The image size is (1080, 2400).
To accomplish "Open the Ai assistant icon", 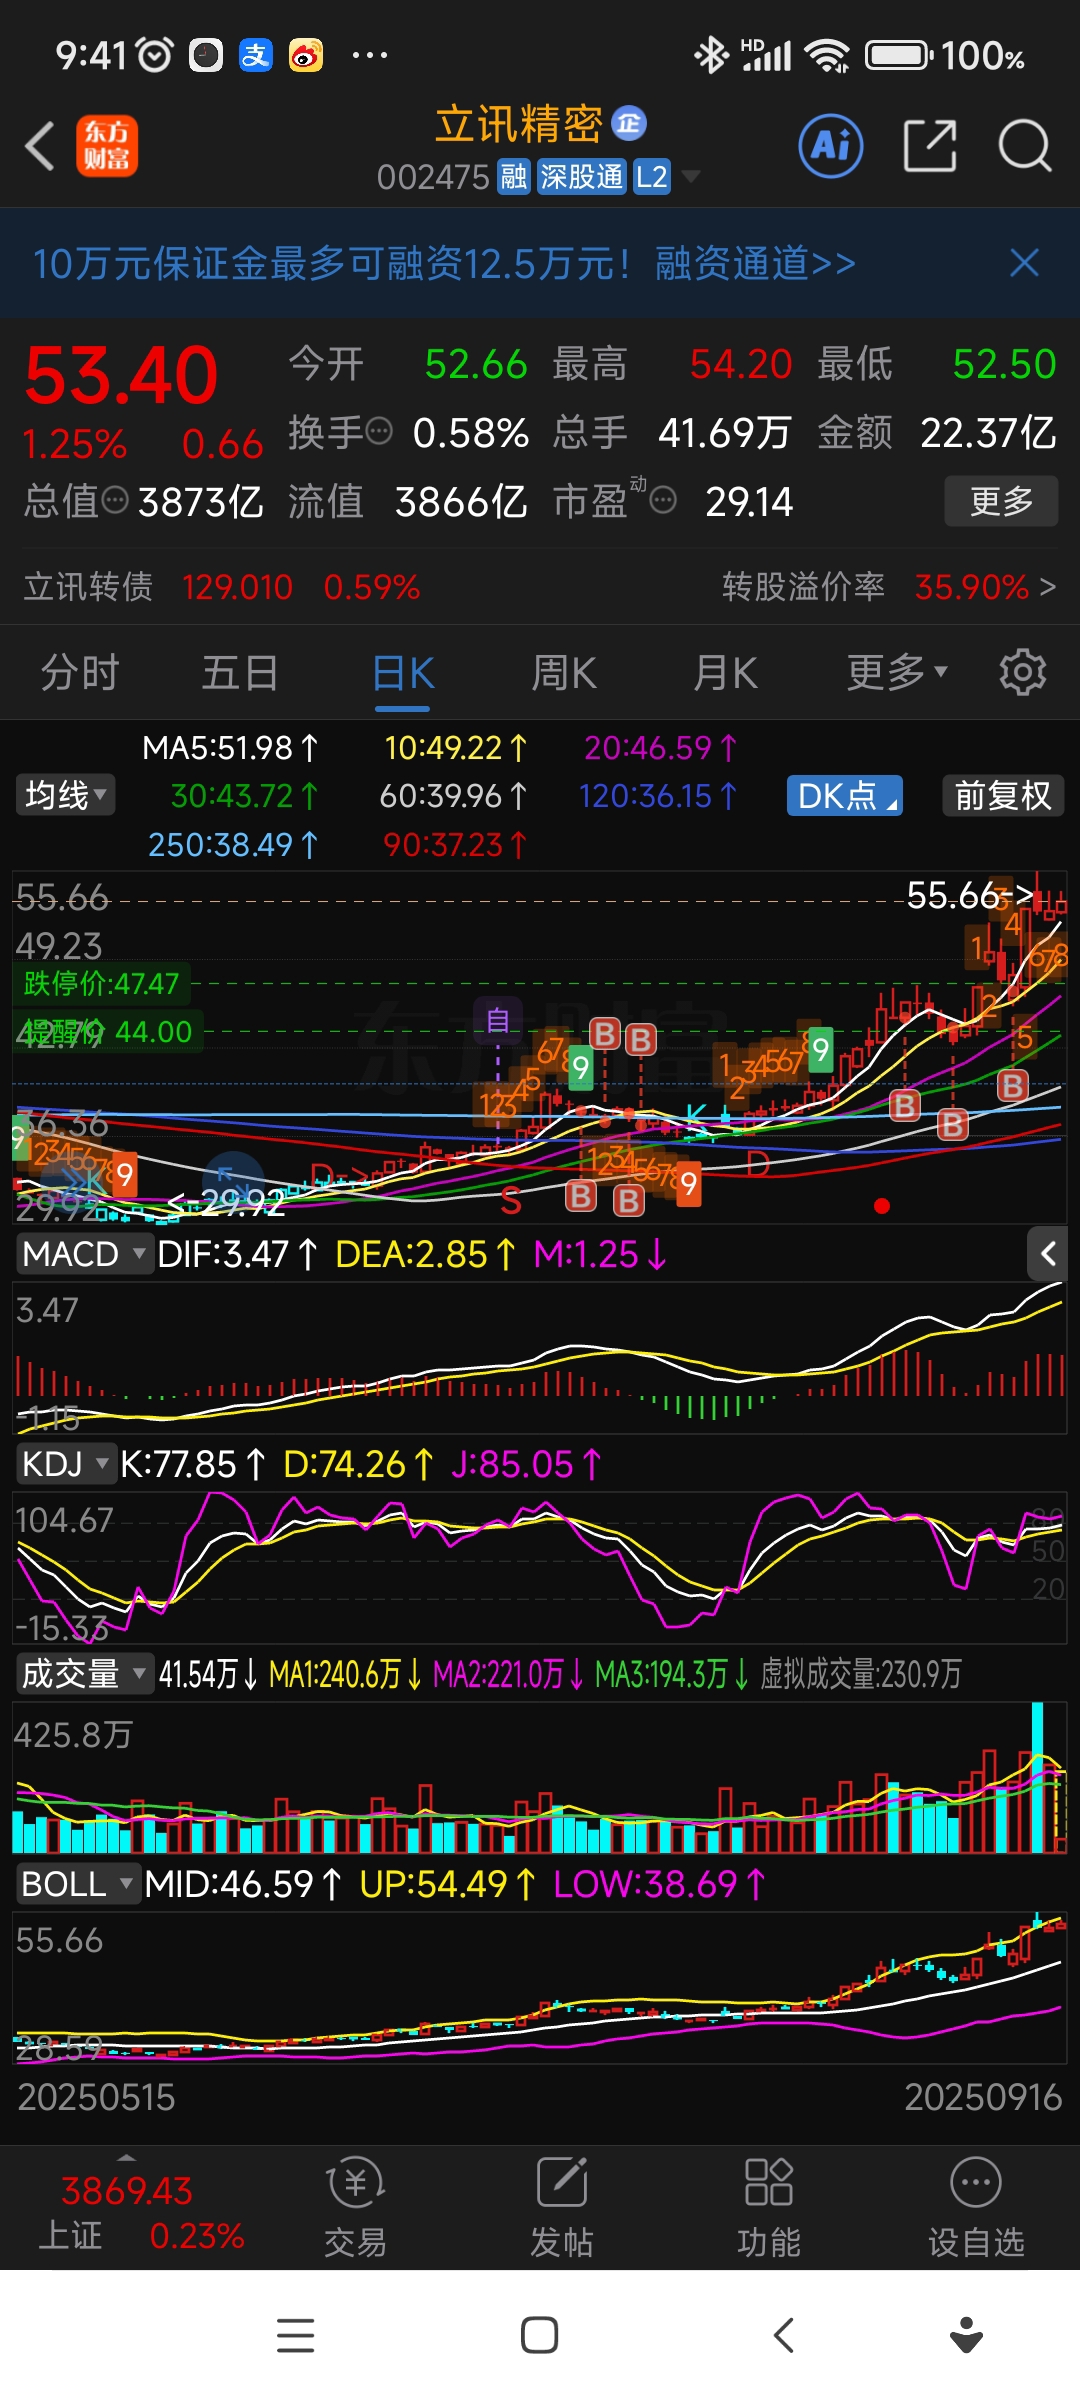I will (x=831, y=146).
